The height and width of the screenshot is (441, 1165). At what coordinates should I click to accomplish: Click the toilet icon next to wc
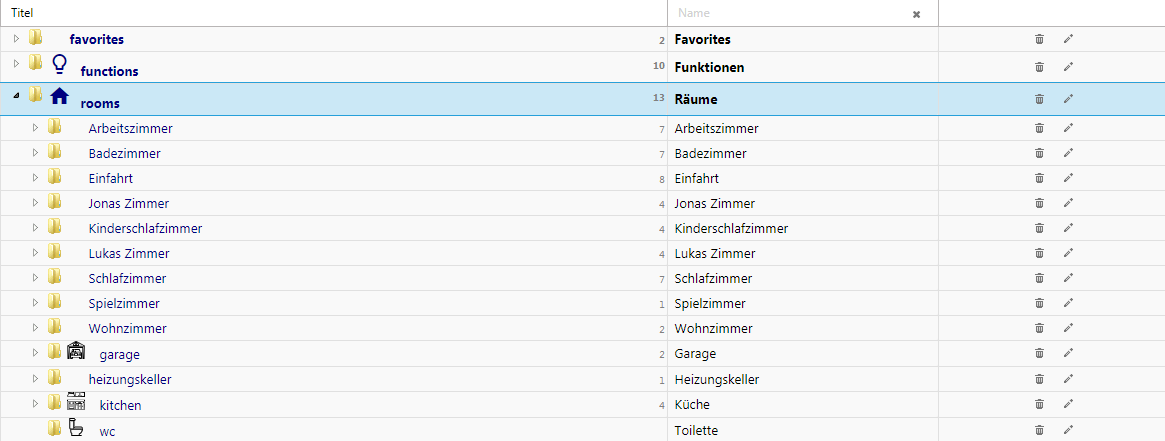click(76, 429)
